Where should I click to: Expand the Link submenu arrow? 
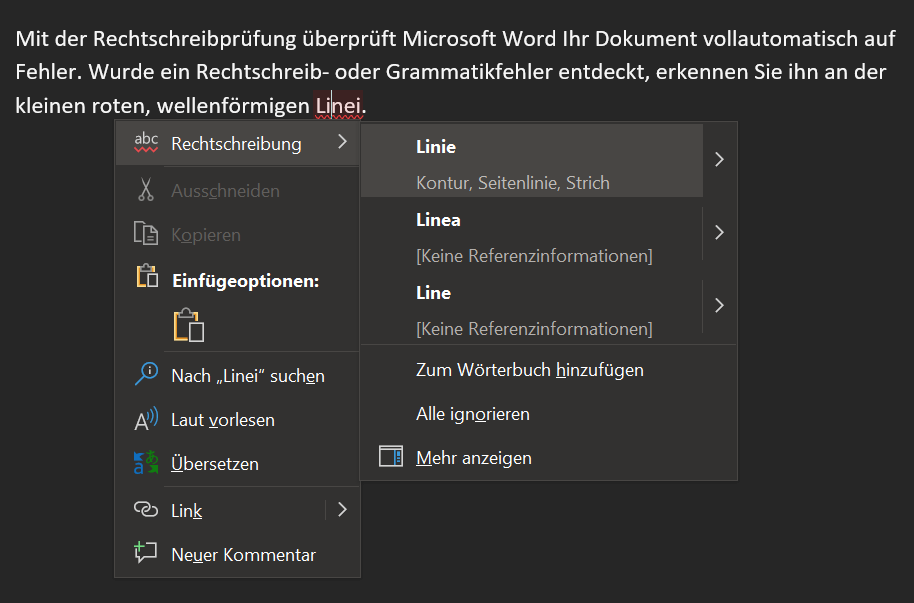pyautogui.click(x=343, y=510)
